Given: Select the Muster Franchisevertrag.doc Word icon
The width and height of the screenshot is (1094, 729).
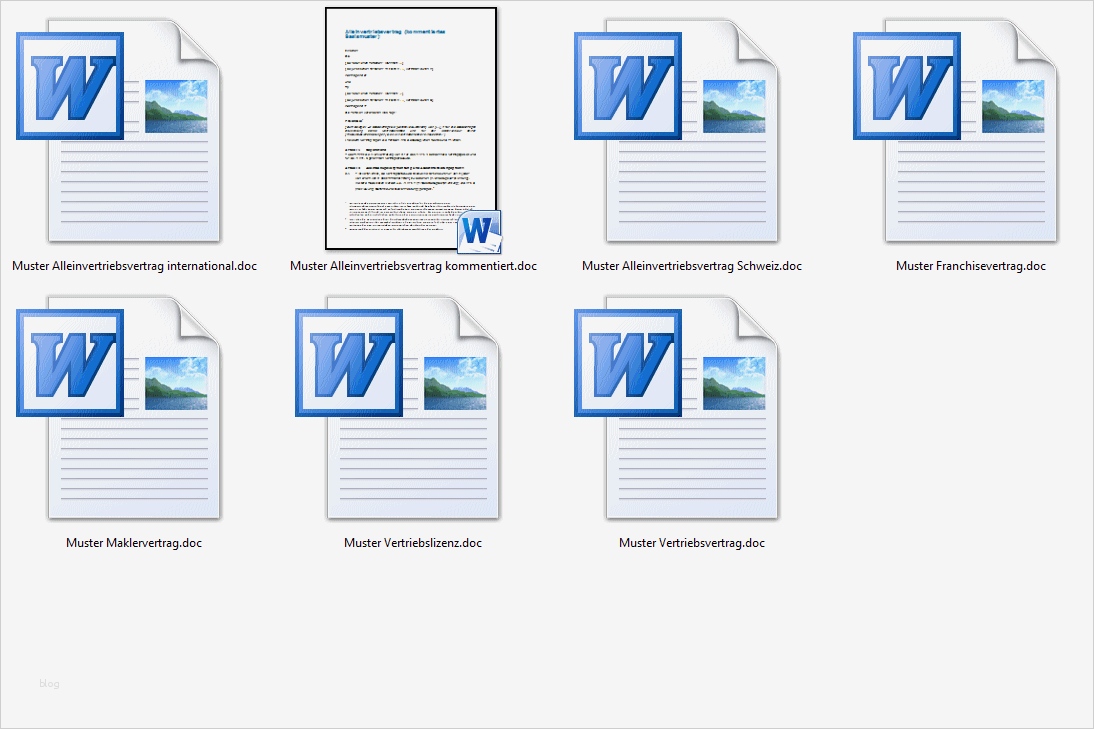Looking at the screenshot, I should click(956, 130).
